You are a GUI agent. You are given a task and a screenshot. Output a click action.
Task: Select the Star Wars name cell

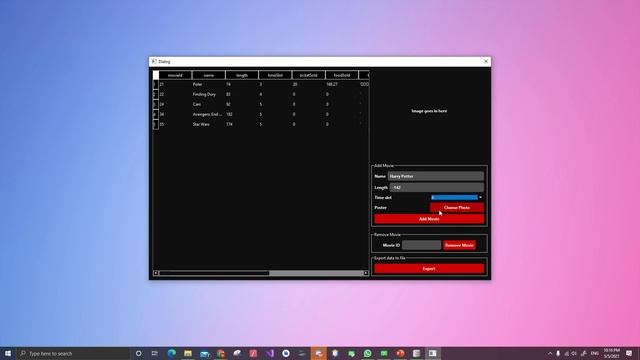[x=209, y=124]
